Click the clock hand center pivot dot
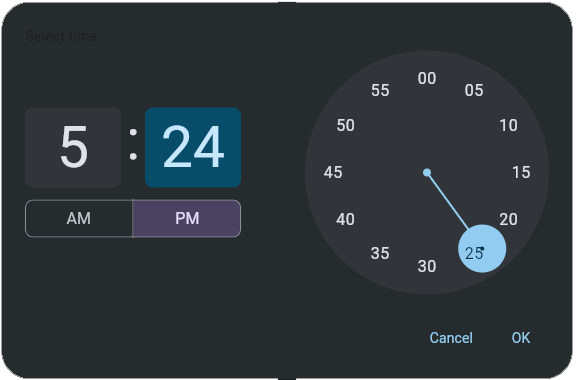Viewport: 576px width, 380px height. tap(427, 172)
